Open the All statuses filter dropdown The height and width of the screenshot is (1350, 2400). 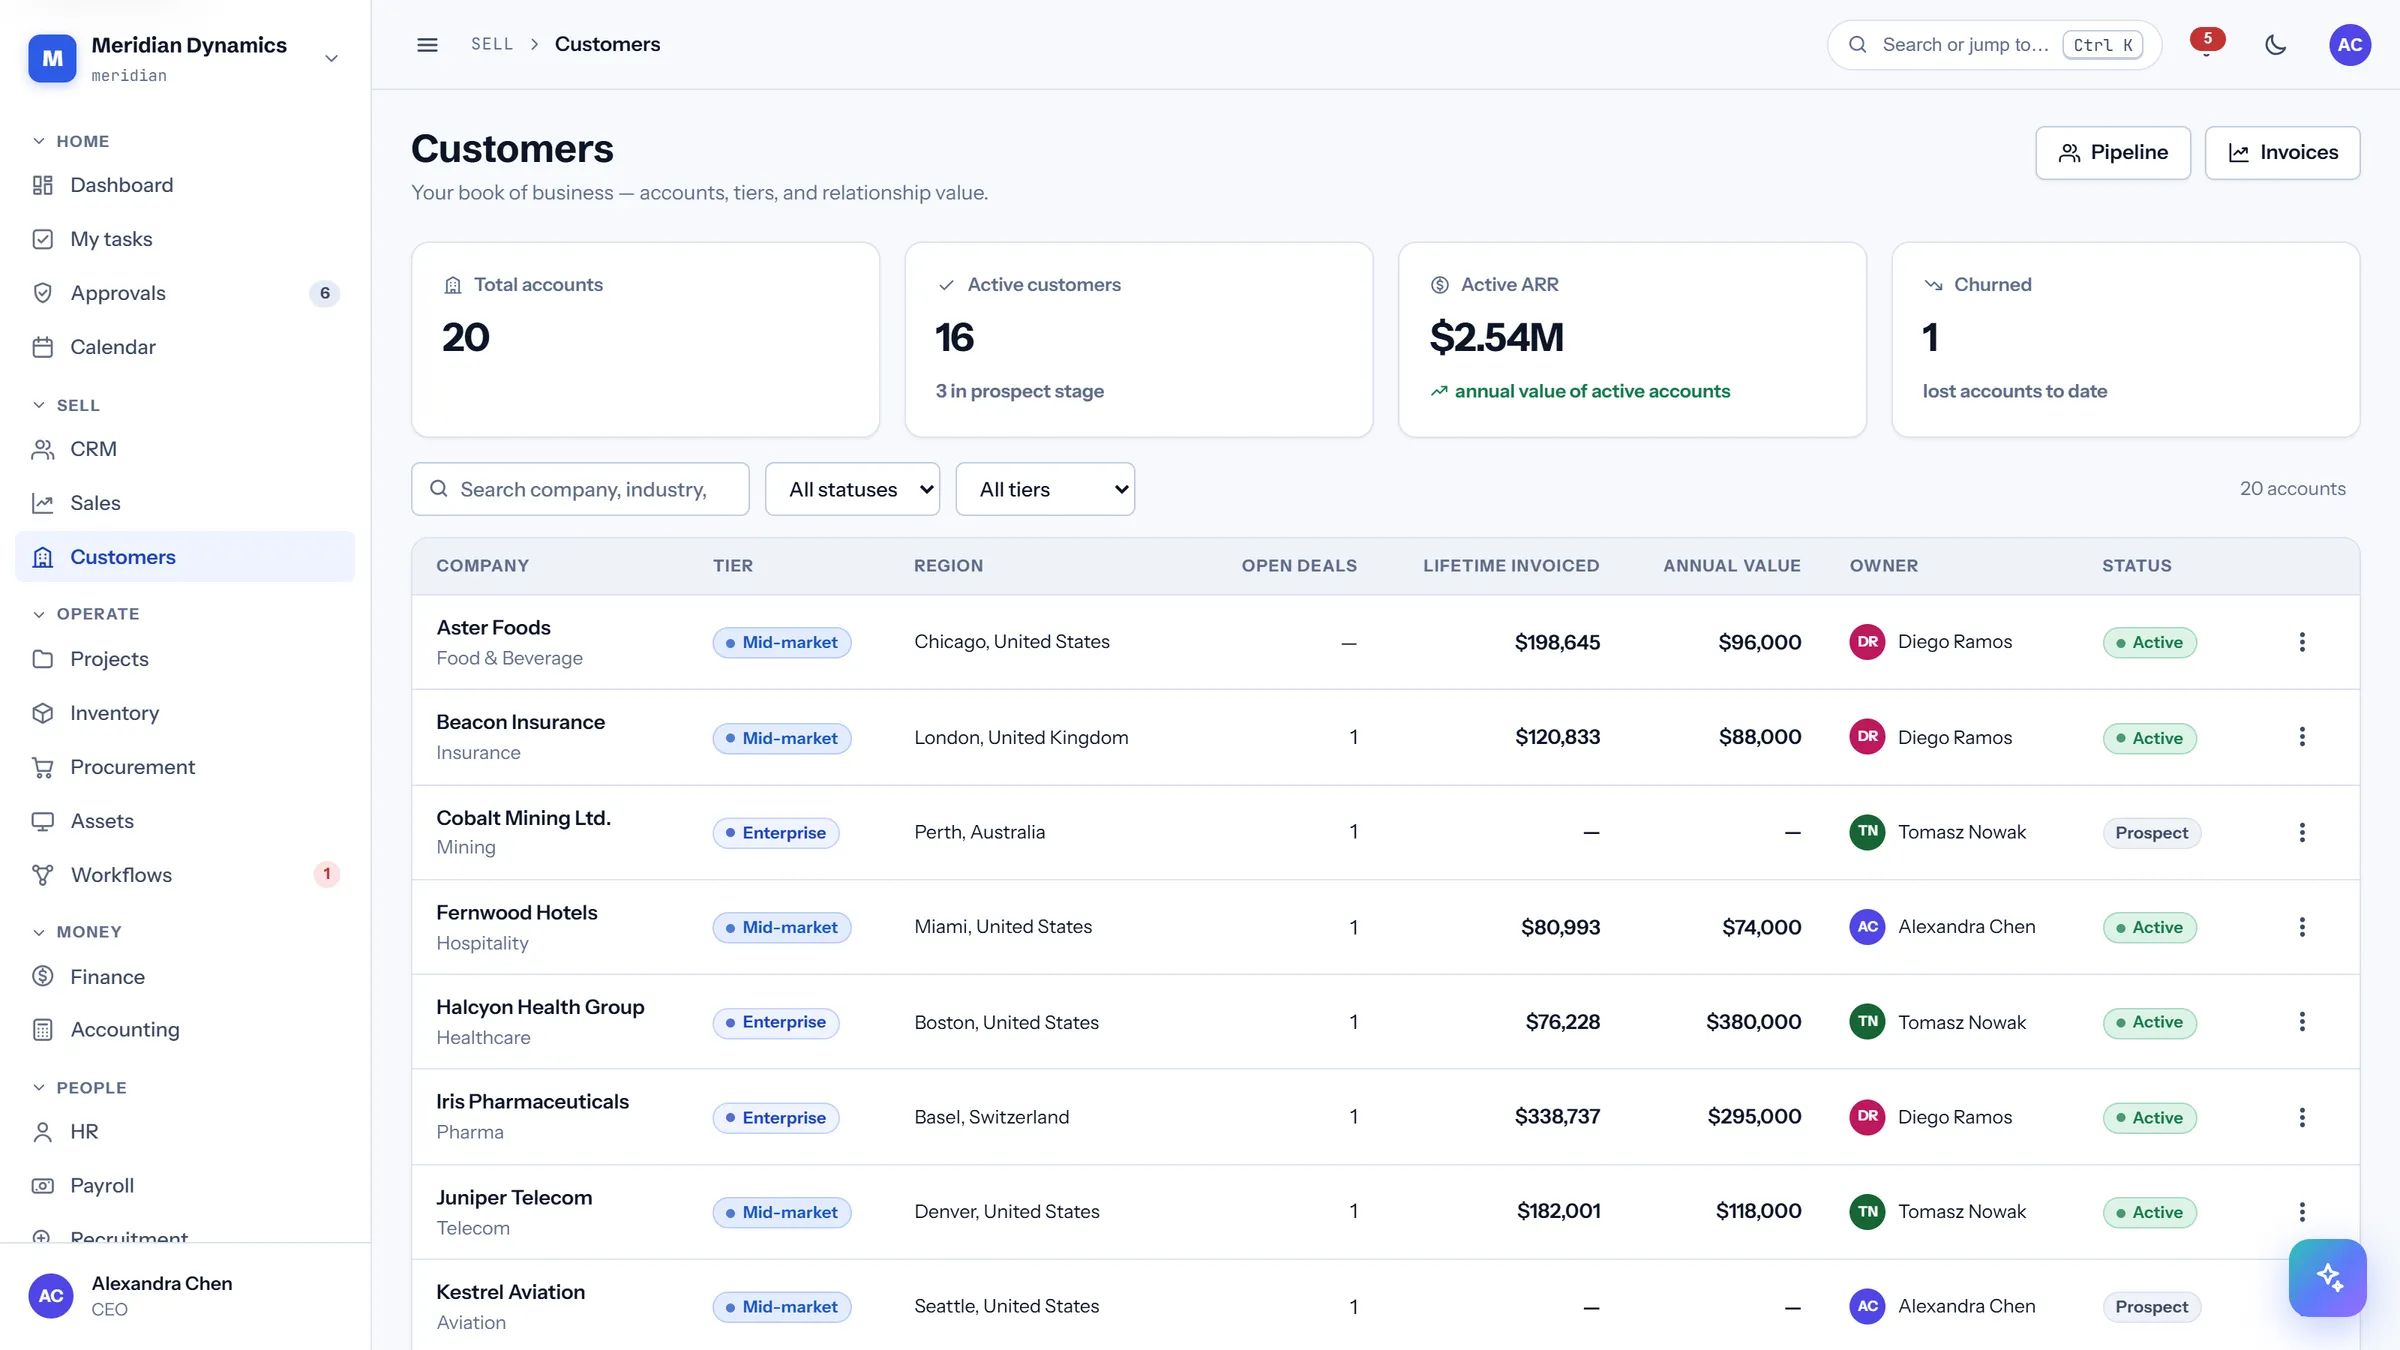[x=852, y=489]
